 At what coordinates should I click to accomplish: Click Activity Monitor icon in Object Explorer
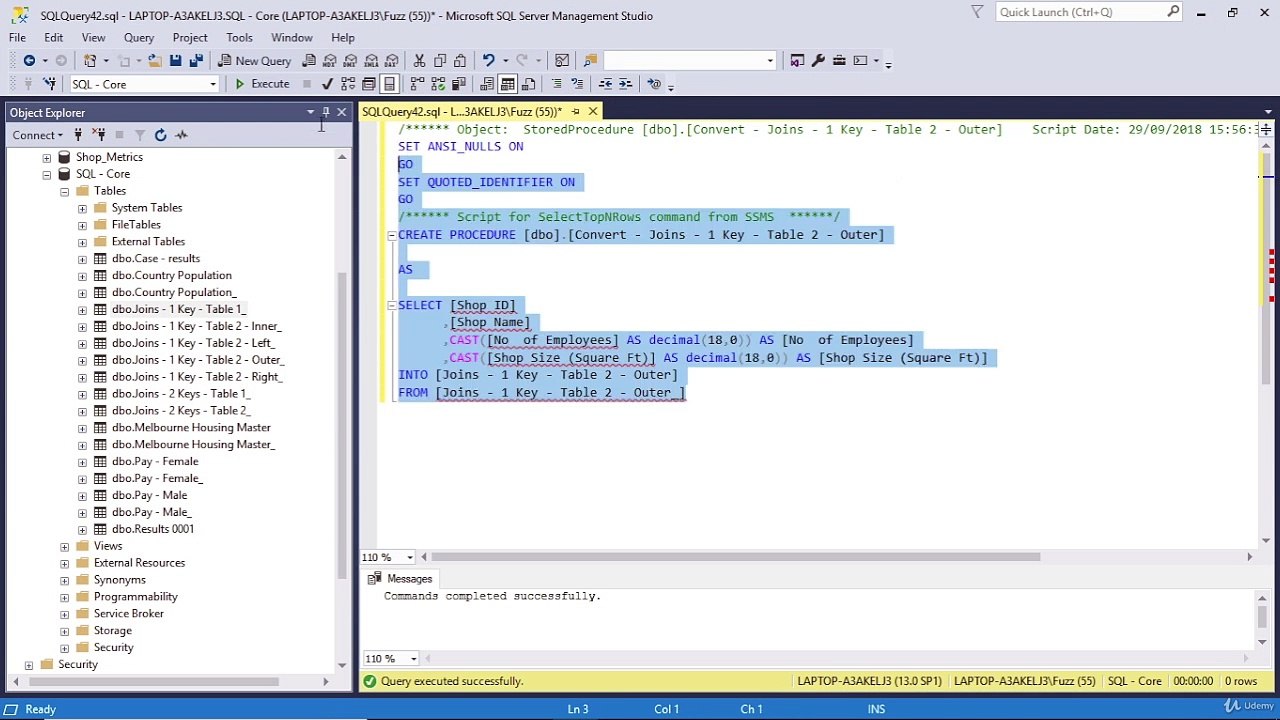point(181,135)
